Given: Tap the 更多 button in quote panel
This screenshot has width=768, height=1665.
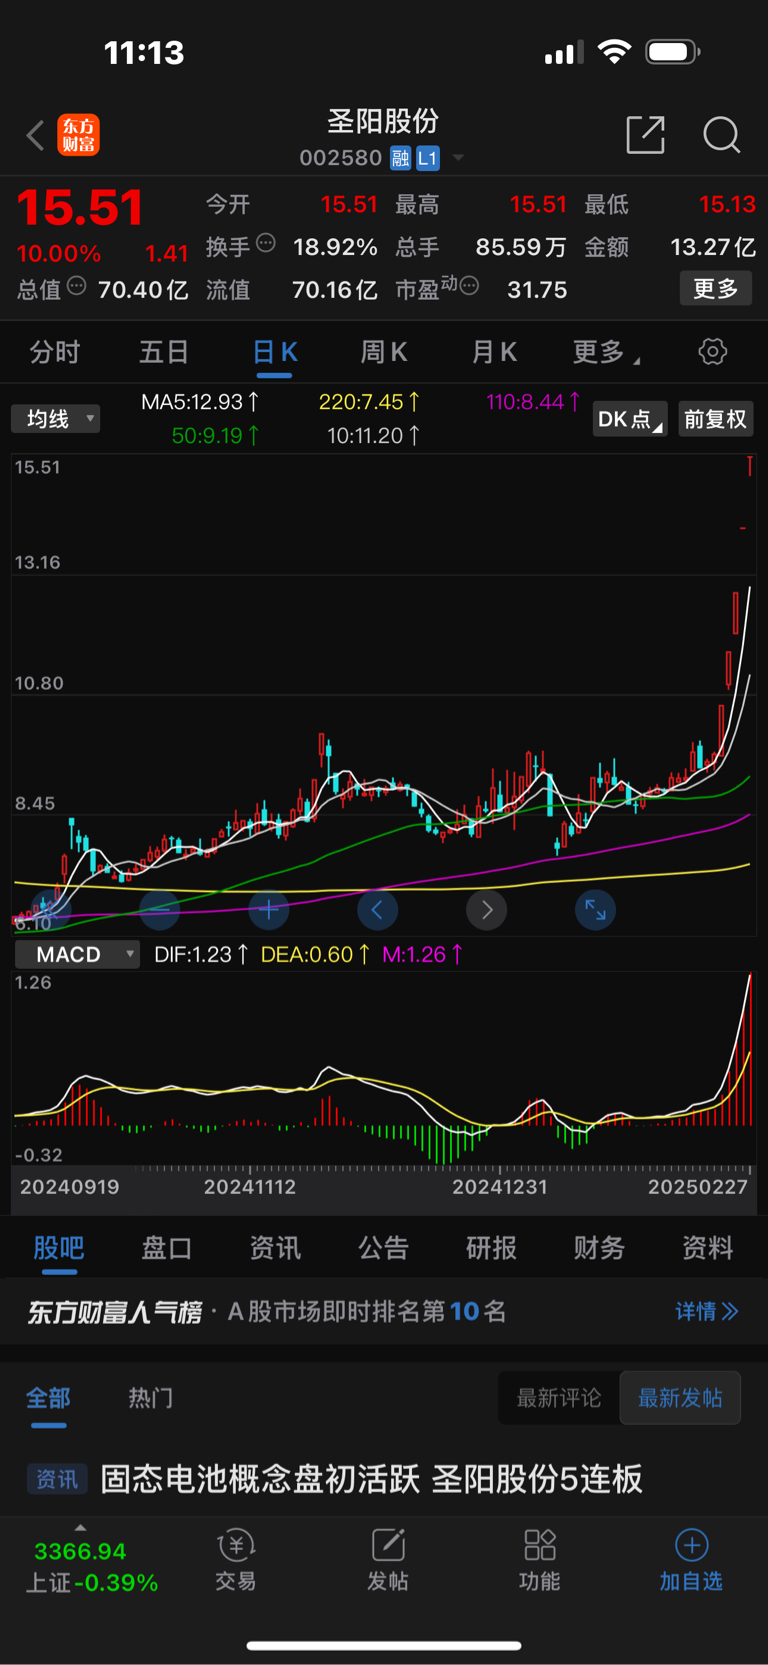Looking at the screenshot, I should click(716, 289).
